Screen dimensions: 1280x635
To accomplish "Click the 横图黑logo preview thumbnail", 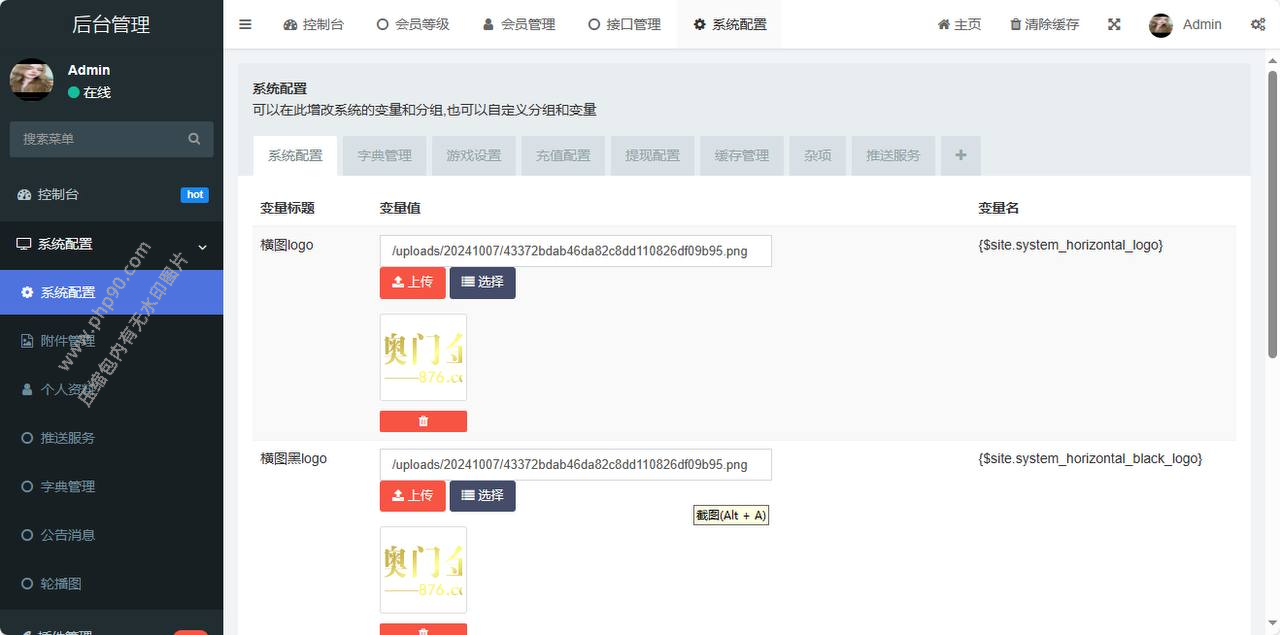I will pyautogui.click(x=423, y=569).
